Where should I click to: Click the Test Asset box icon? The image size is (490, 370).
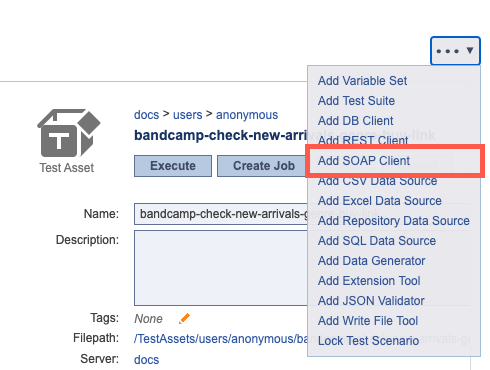(x=69, y=133)
